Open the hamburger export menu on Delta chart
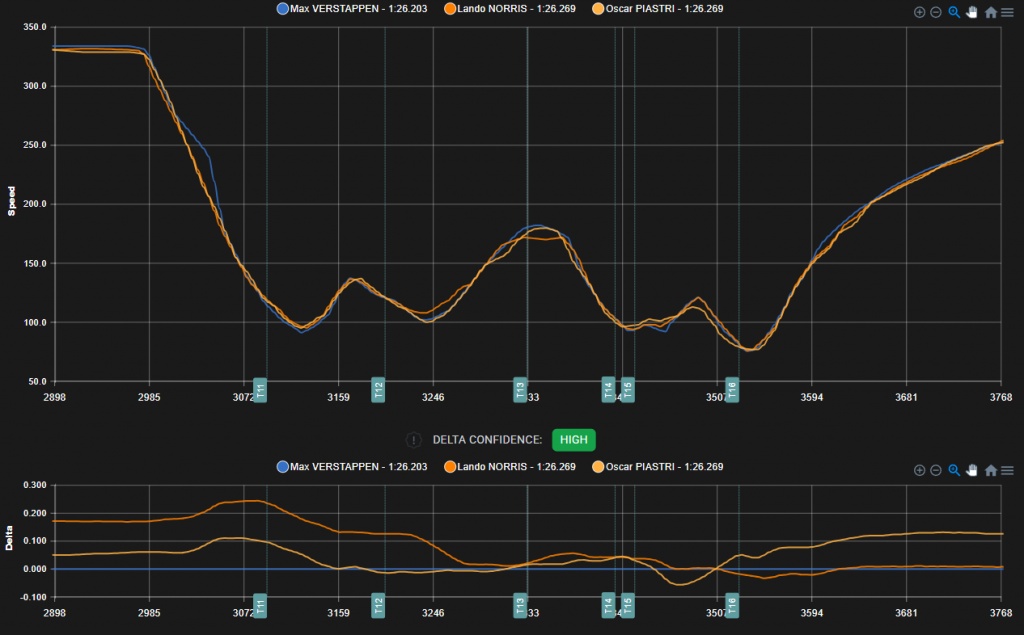This screenshot has height=635, width=1024. click(x=1007, y=470)
